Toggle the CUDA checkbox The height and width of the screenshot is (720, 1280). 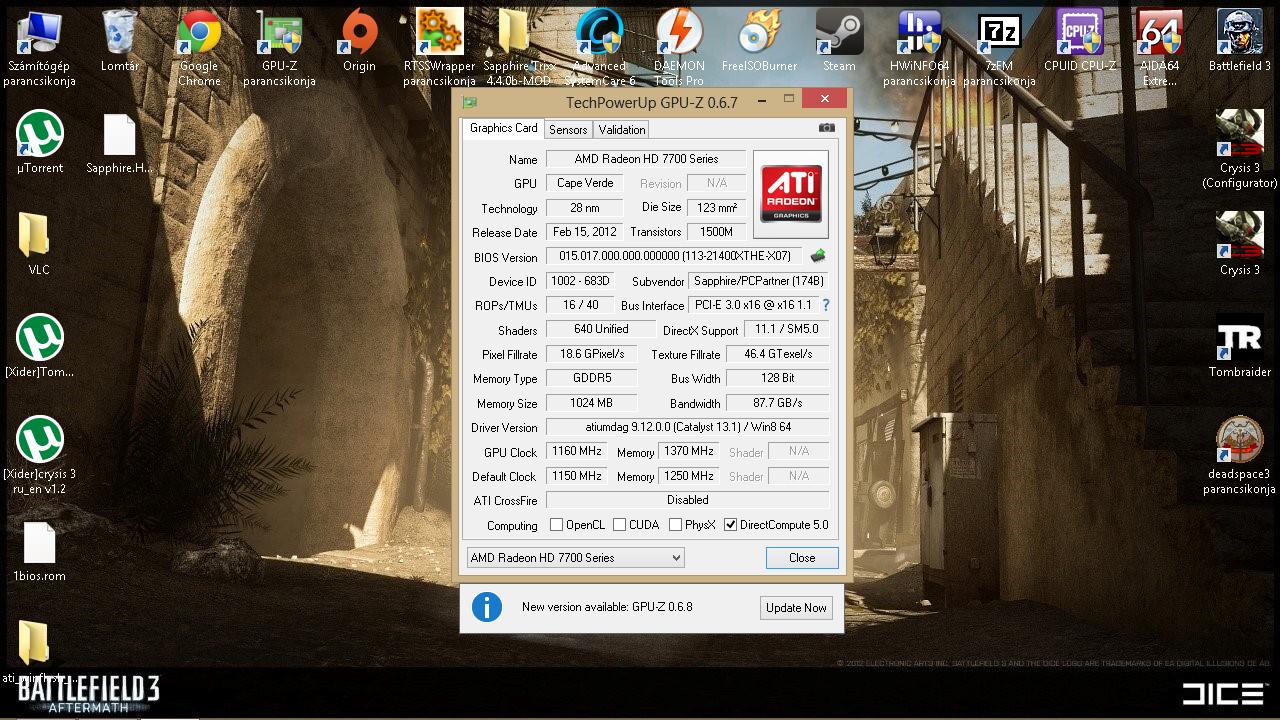point(620,525)
